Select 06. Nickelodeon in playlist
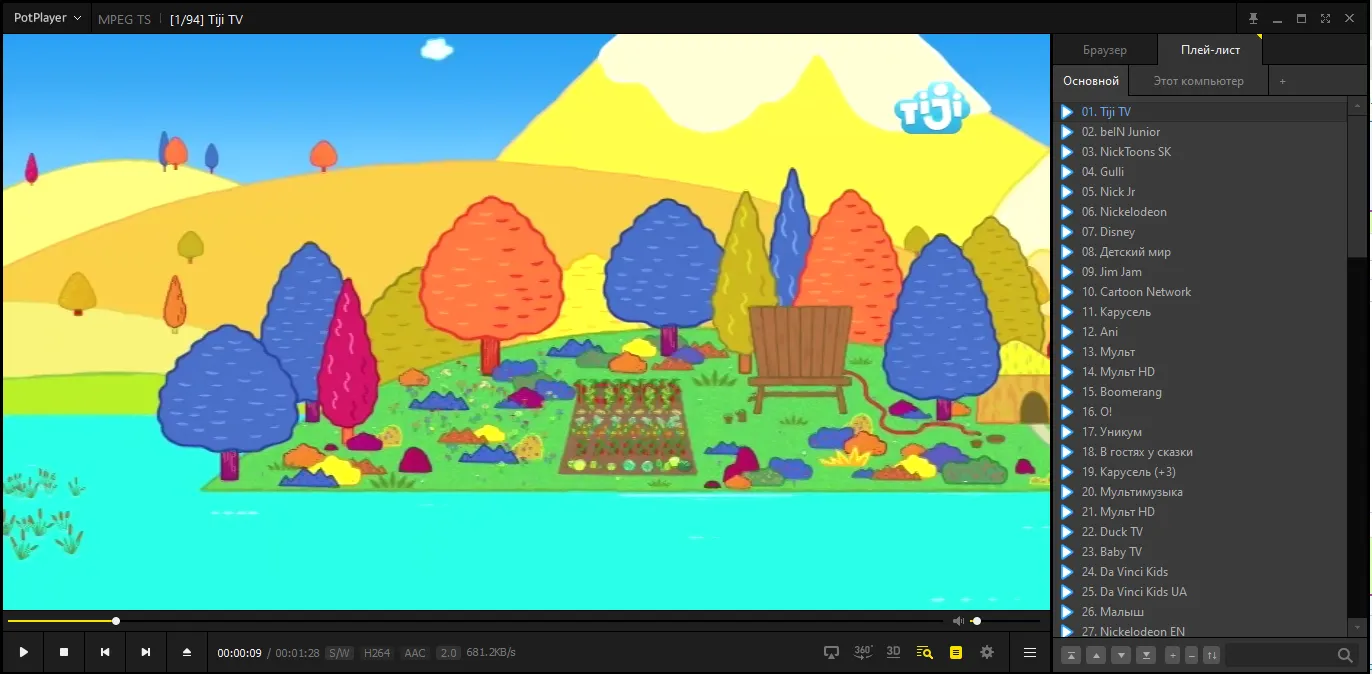Screen dimensions: 1372x674 1203,212
